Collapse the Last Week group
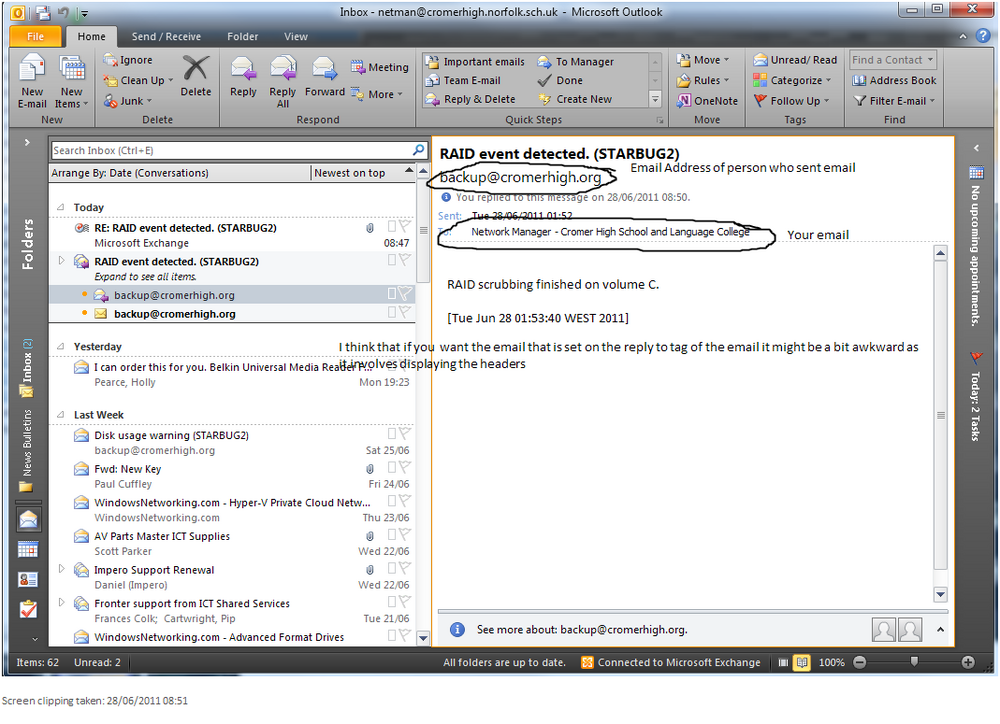The height and width of the screenshot is (724, 1000). pos(61,415)
